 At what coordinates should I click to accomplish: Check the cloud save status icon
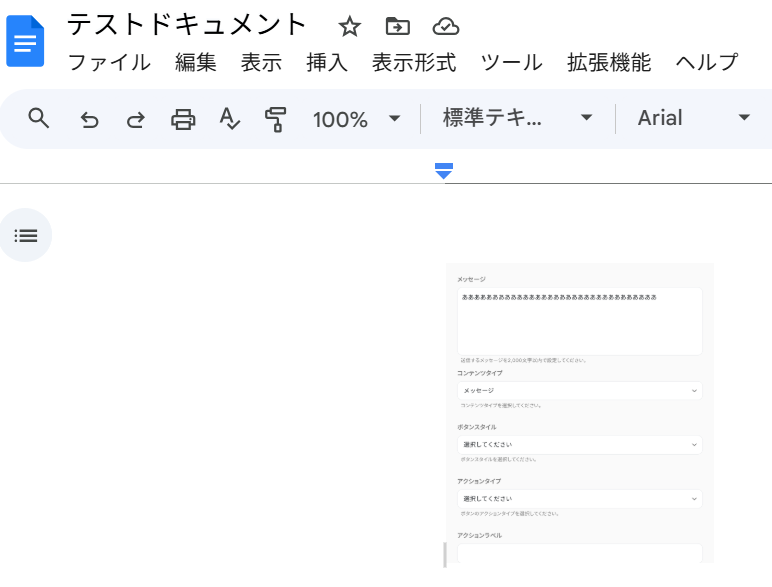pyautogui.click(x=446, y=26)
